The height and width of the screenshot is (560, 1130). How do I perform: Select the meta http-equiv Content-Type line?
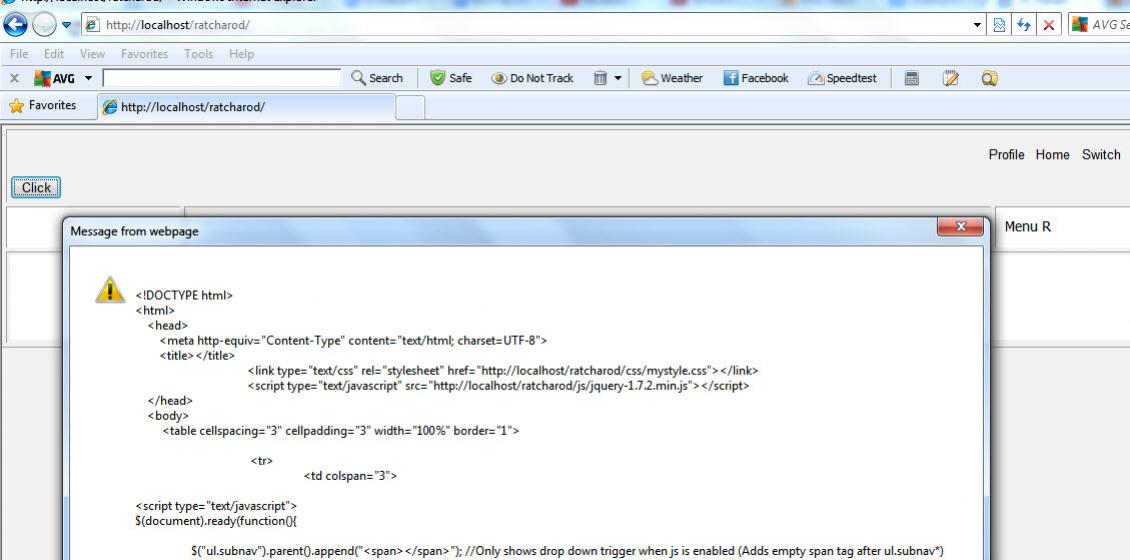coord(353,340)
